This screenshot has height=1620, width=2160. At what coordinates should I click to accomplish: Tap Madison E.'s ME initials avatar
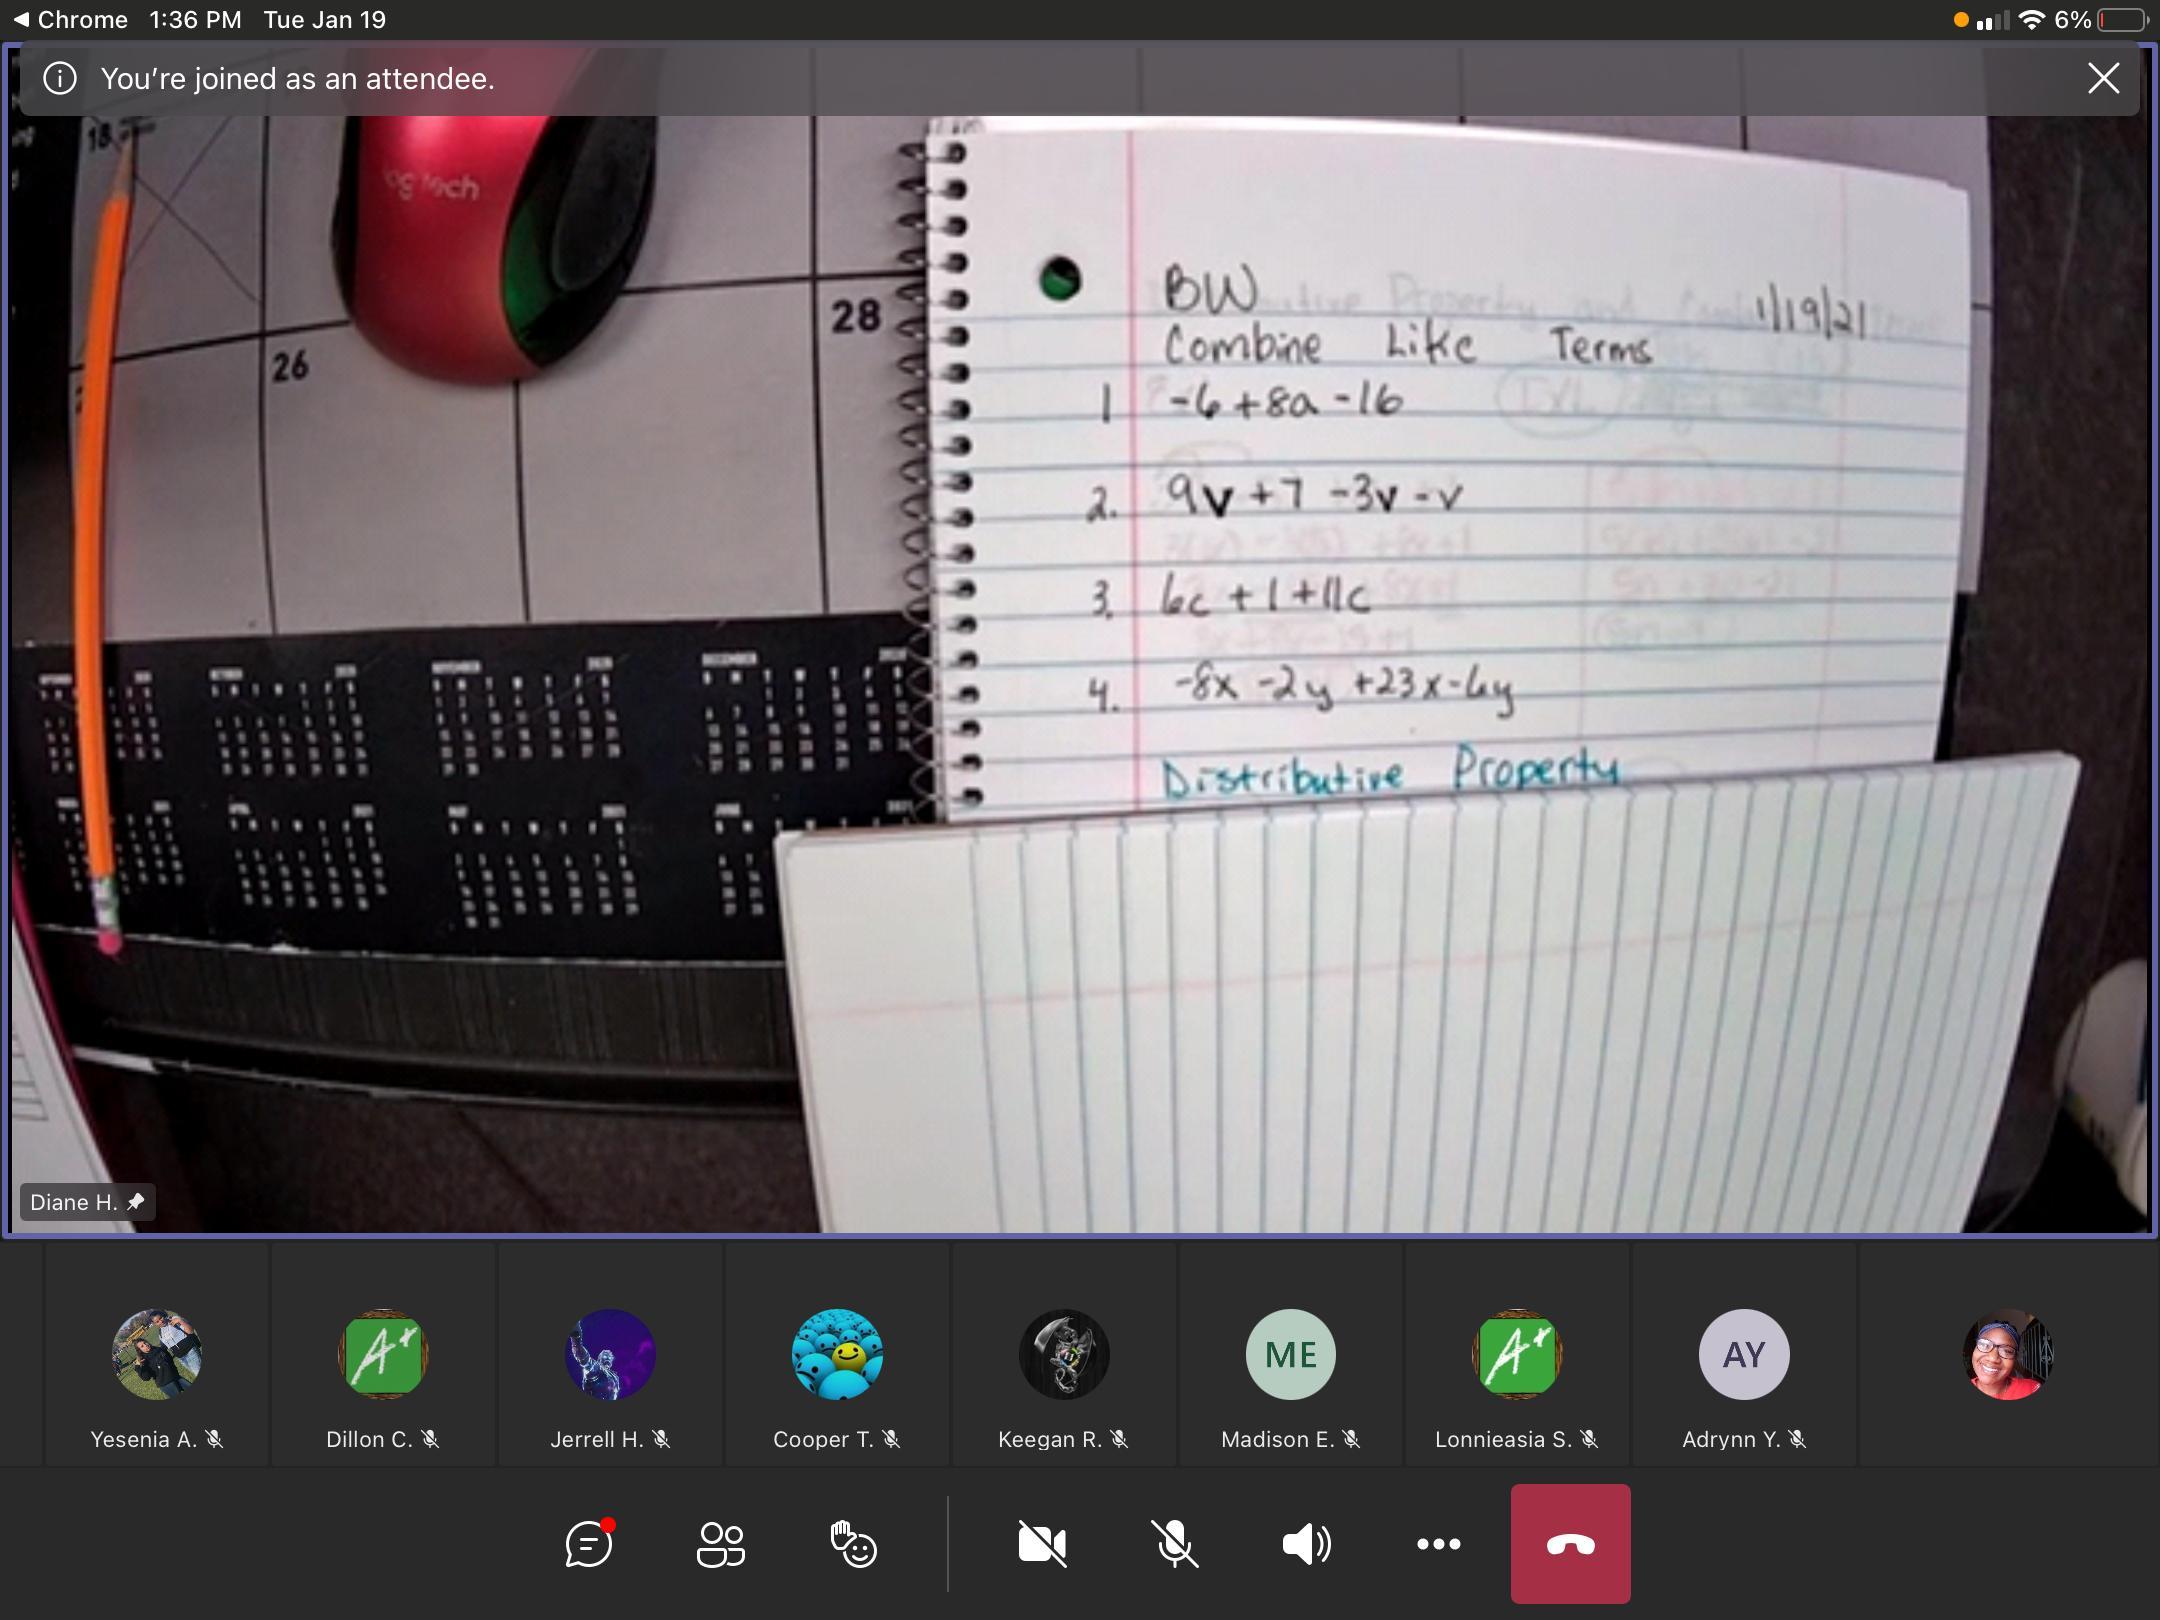tap(1290, 1354)
